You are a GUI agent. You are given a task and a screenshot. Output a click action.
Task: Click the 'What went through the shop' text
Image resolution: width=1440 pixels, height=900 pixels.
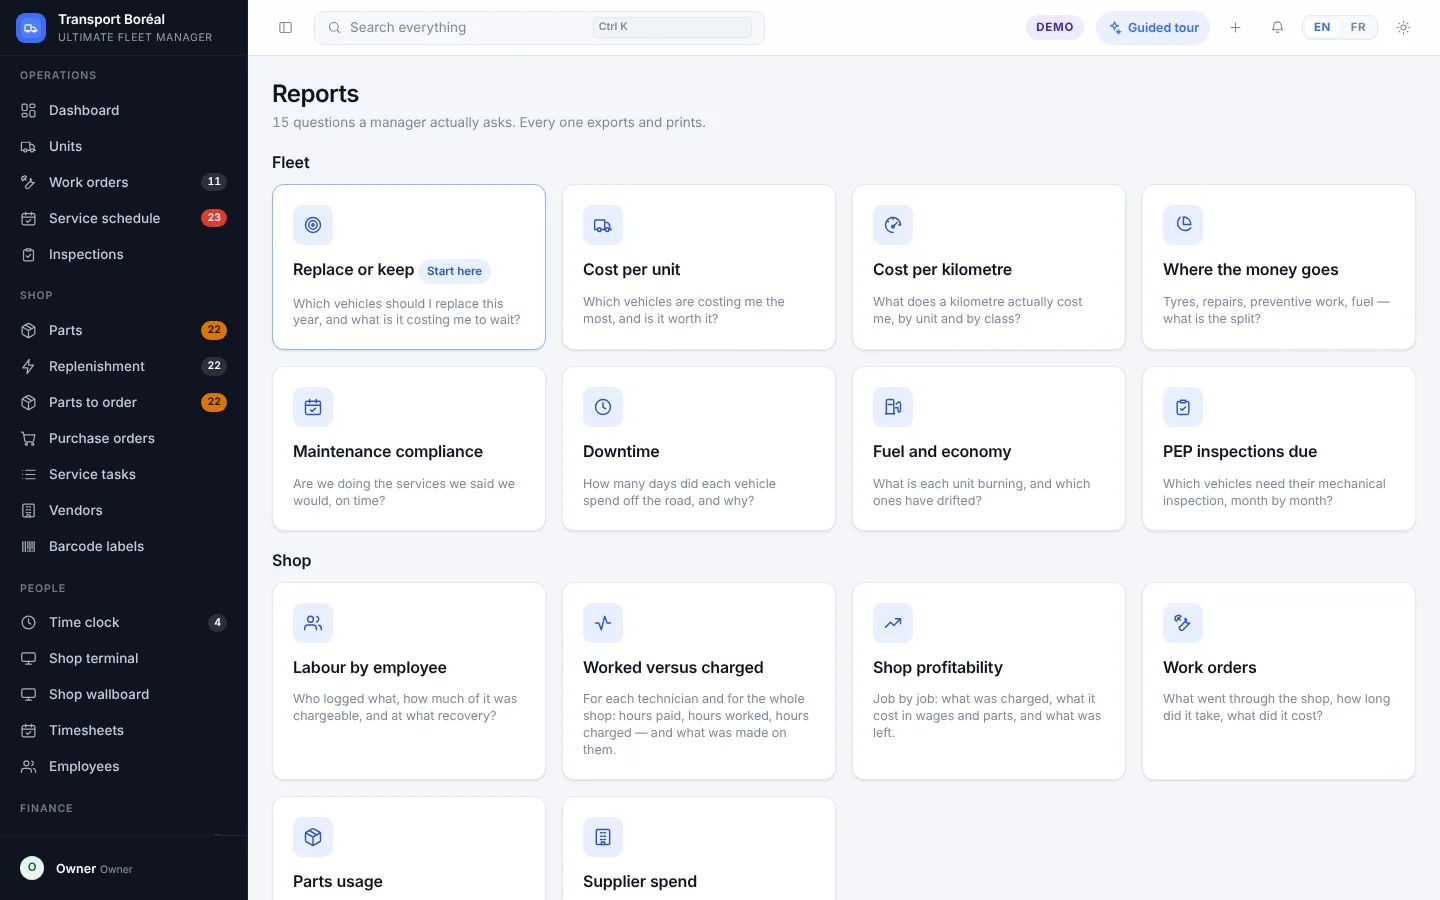(x=1276, y=707)
